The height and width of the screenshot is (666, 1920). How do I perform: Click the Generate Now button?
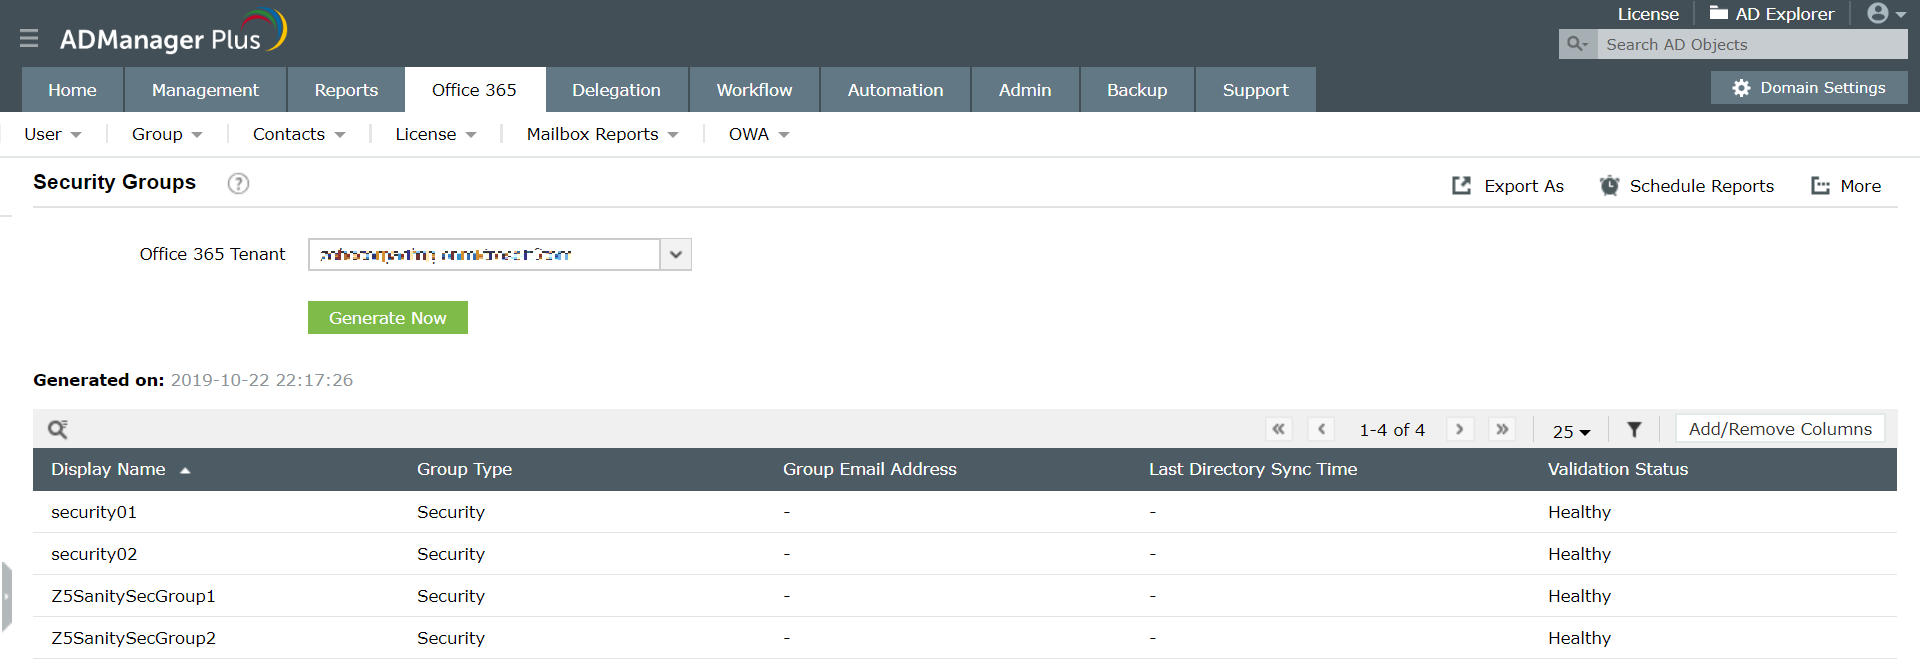point(388,318)
